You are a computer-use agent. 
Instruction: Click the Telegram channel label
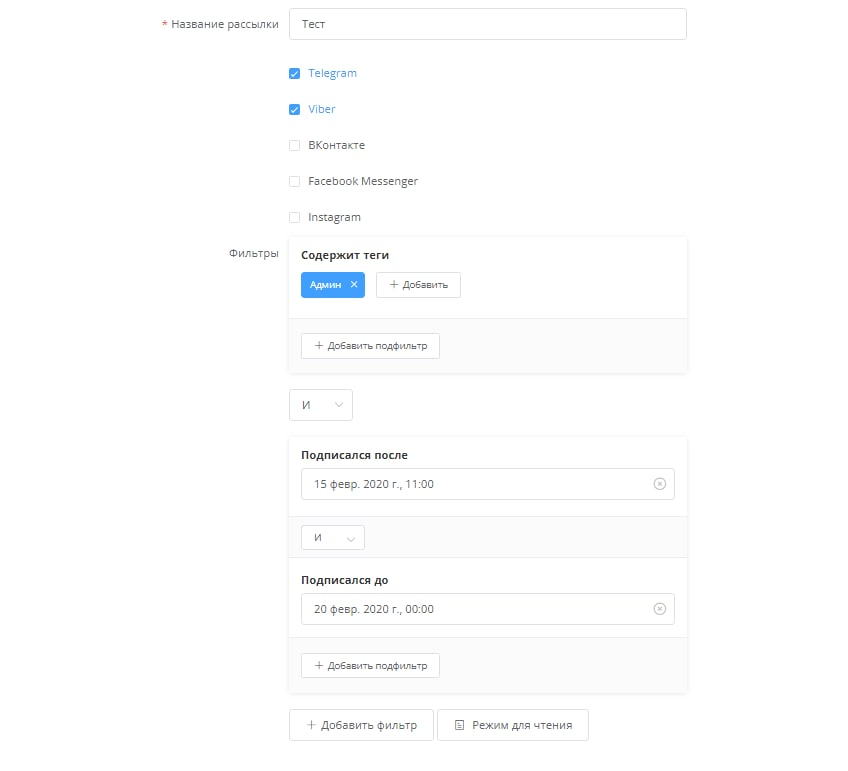click(332, 73)
